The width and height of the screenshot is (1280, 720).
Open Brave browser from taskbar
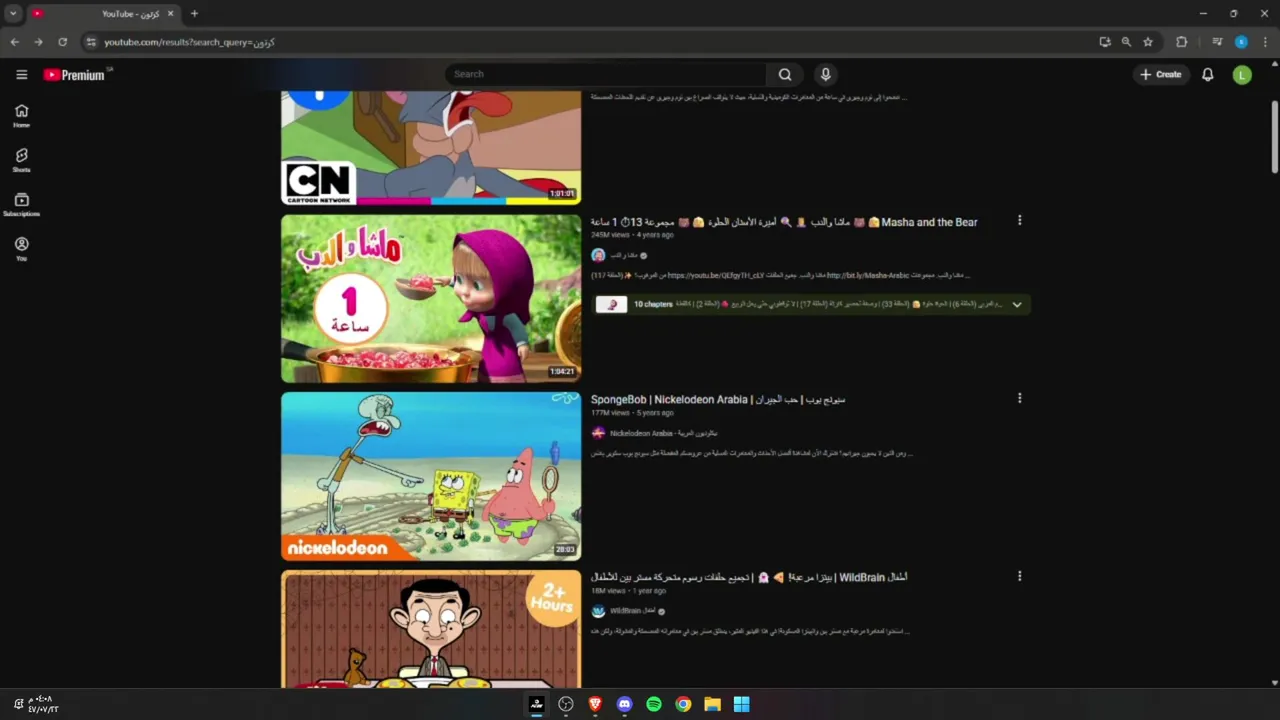595,704
